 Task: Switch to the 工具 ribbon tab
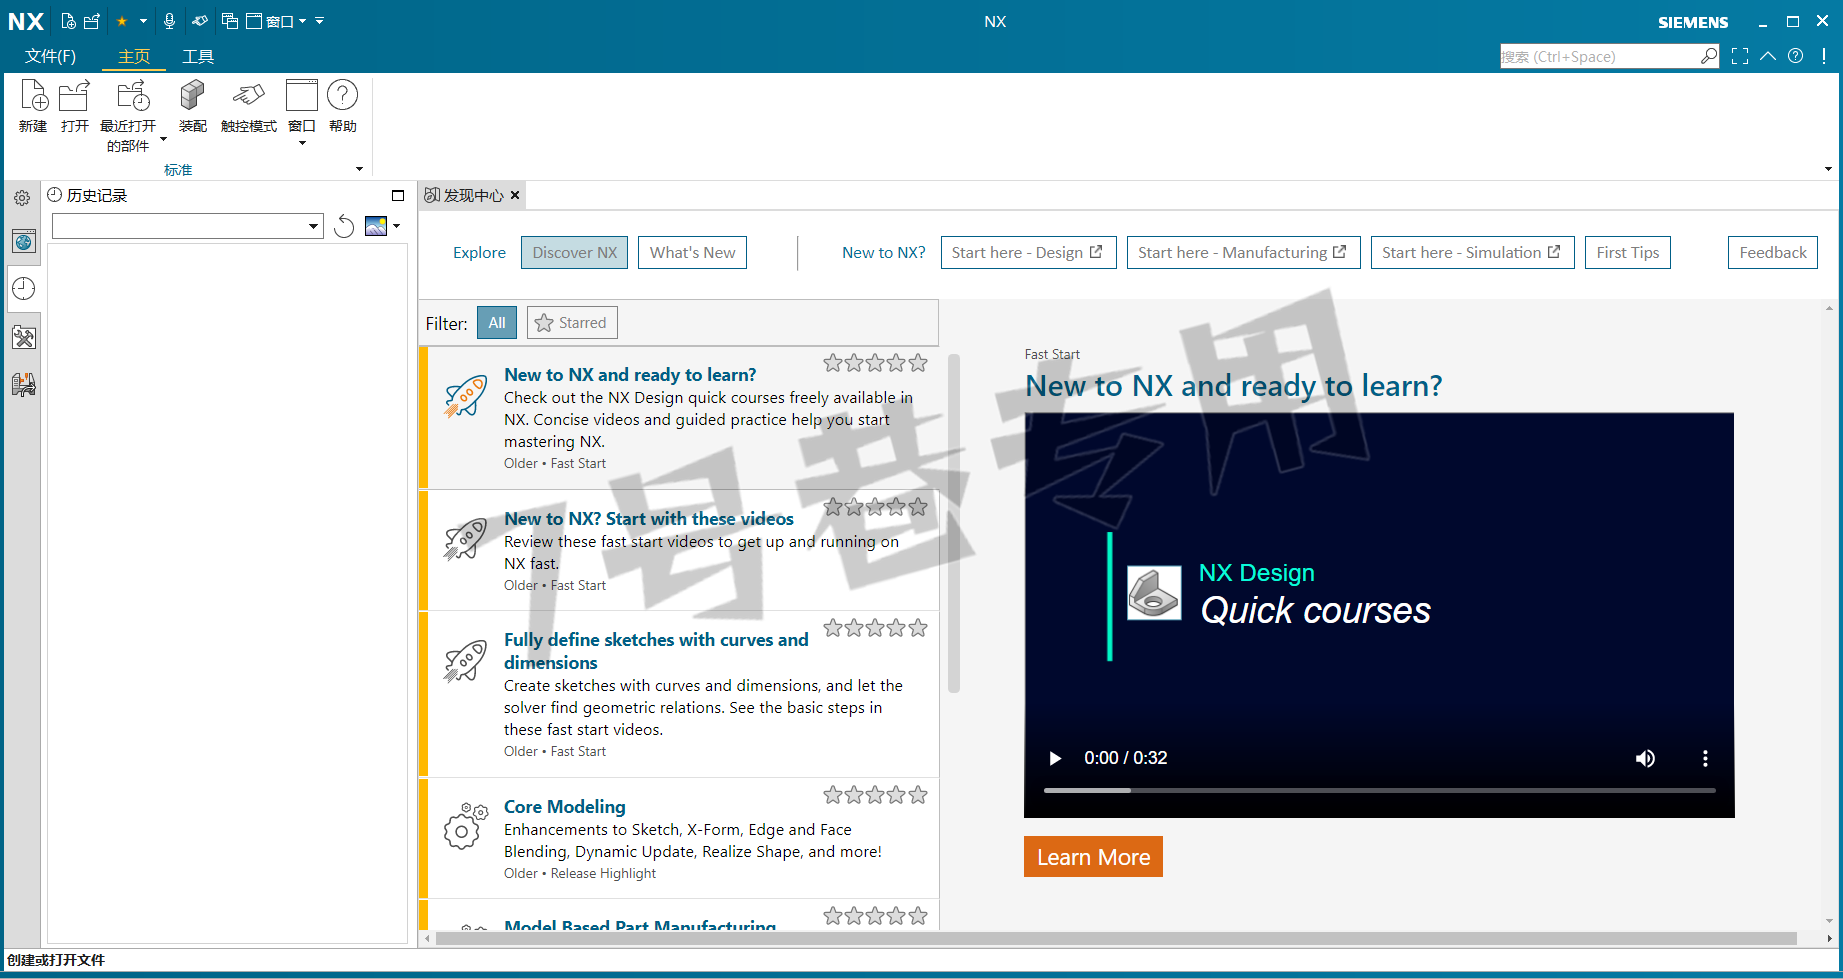198,56
